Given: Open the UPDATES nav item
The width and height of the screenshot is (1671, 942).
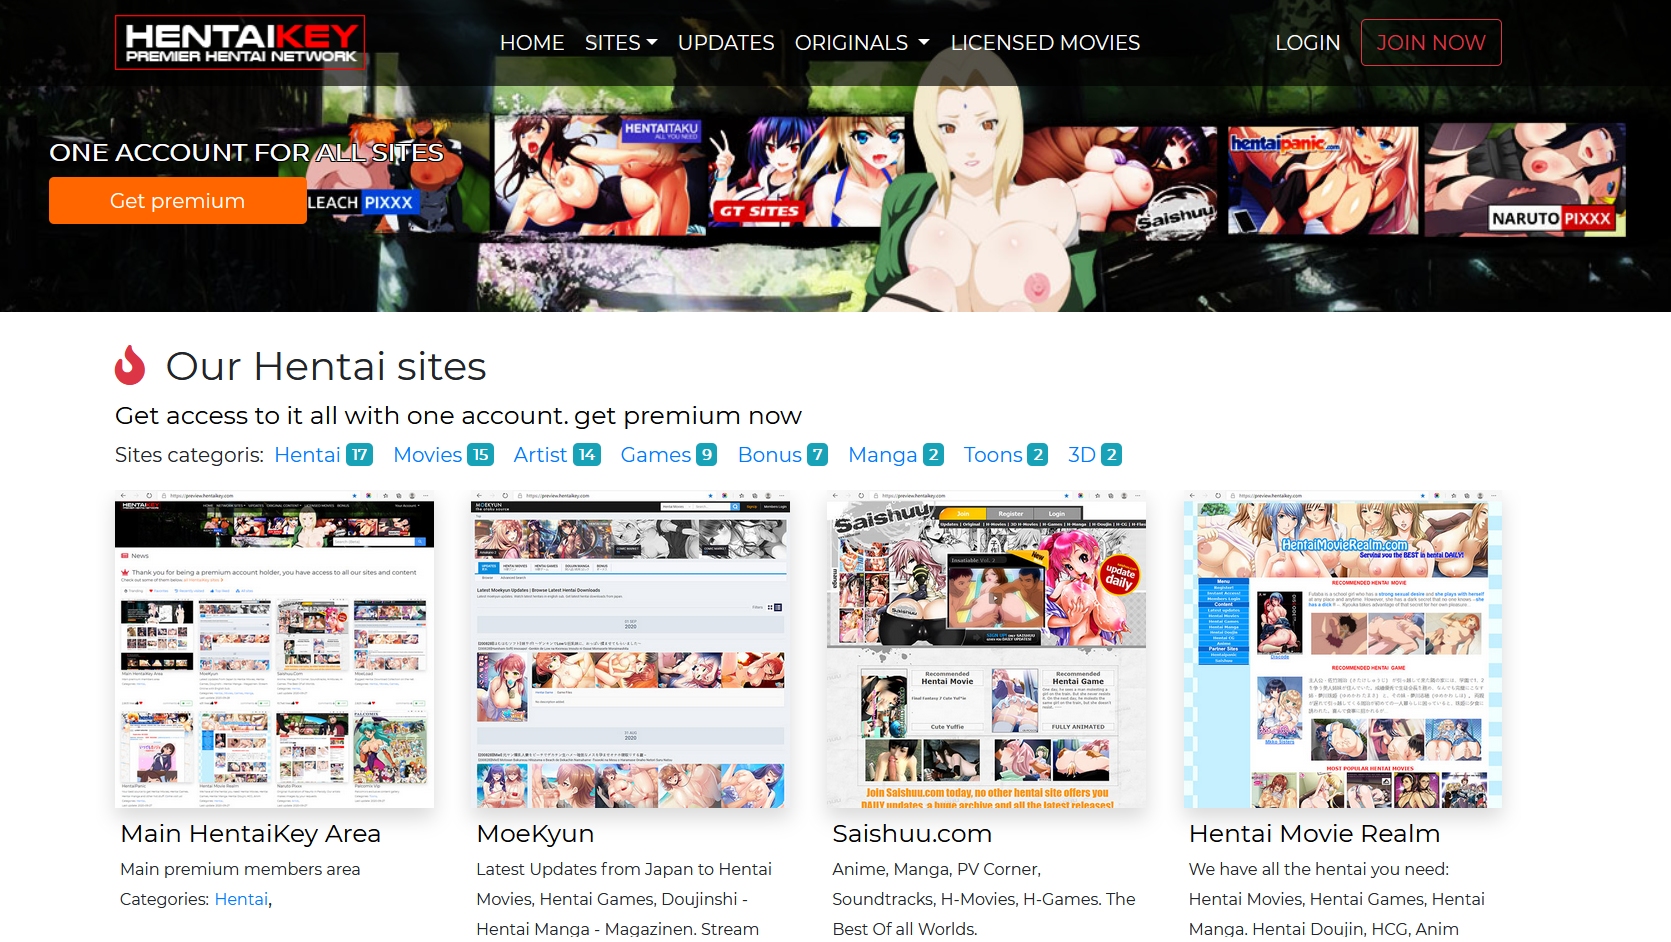Looking at the screenshot, I should tap(725, 43).
